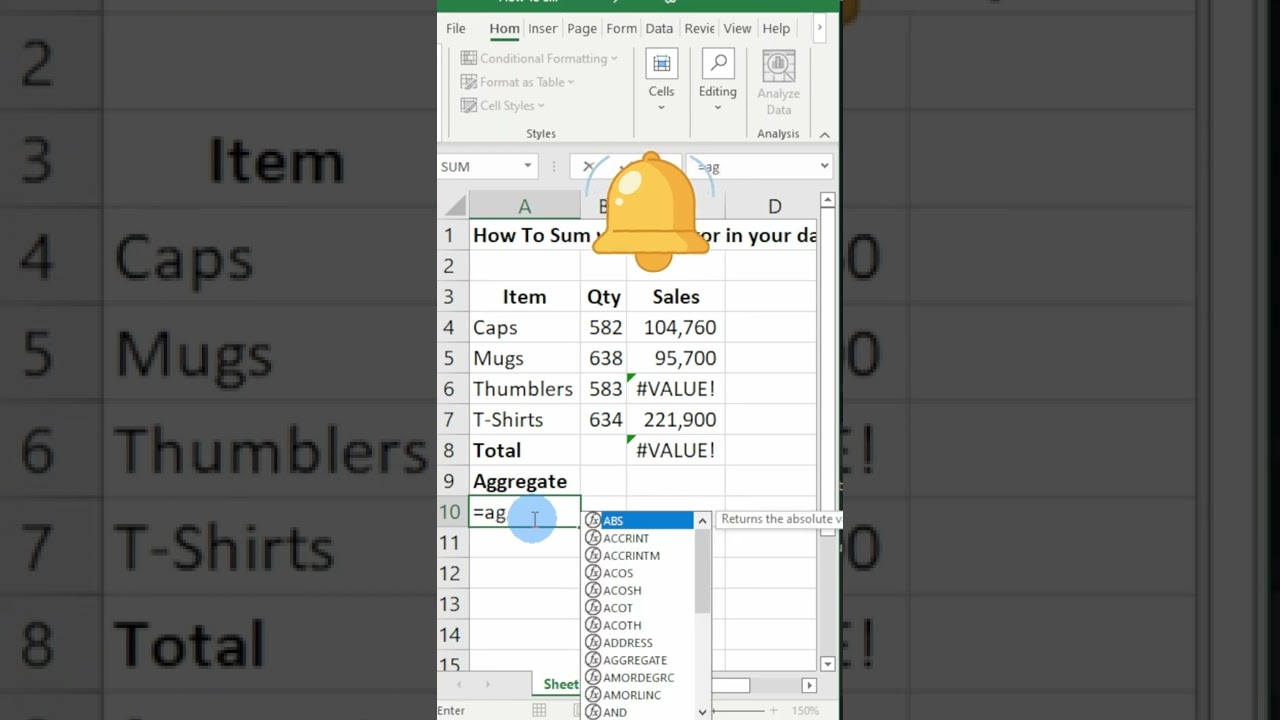Viewport: 1280px width, 720px height.
Task: Open the File tab
Action: tap(456, 29)
